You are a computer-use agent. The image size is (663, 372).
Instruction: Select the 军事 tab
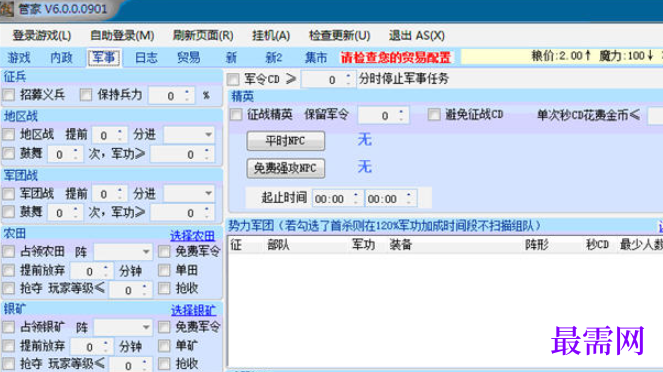[104, 57]
